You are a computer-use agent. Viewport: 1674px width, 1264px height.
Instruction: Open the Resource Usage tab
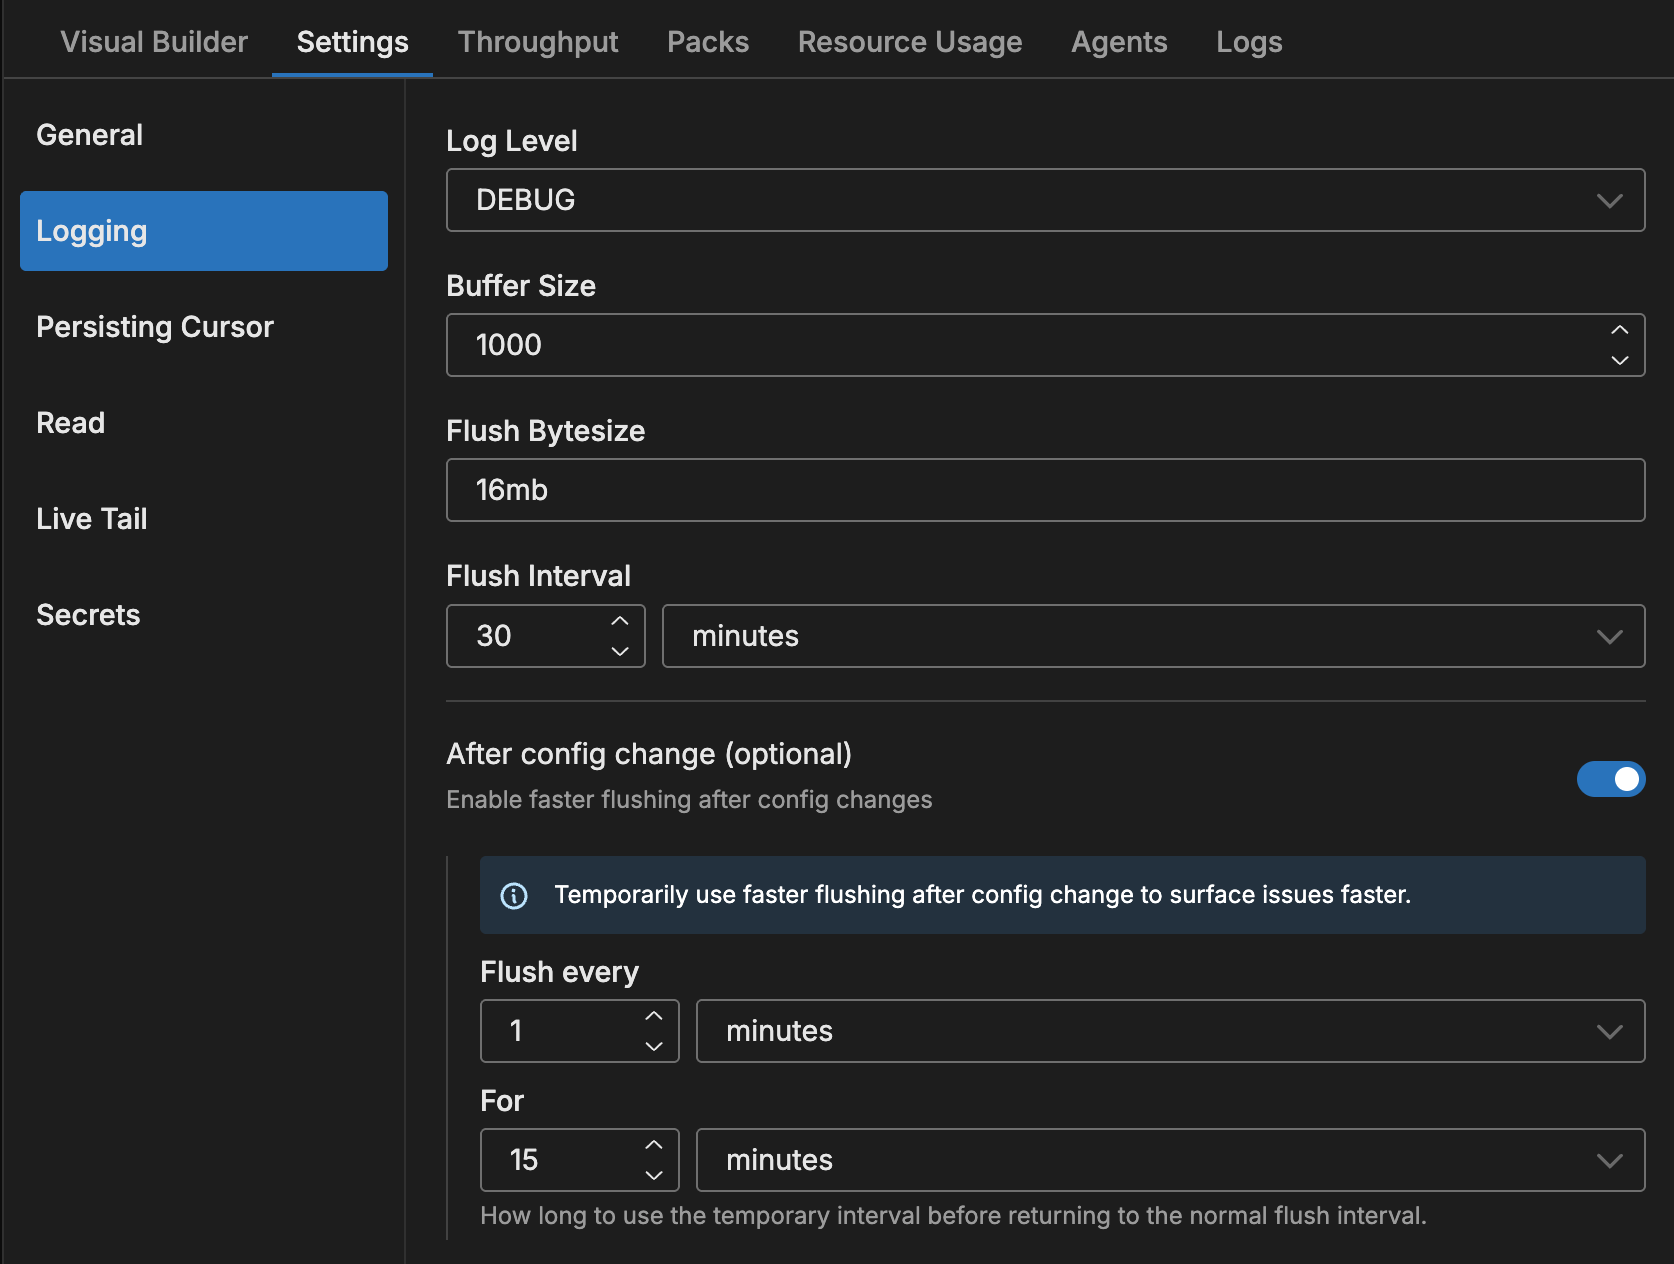909,41
